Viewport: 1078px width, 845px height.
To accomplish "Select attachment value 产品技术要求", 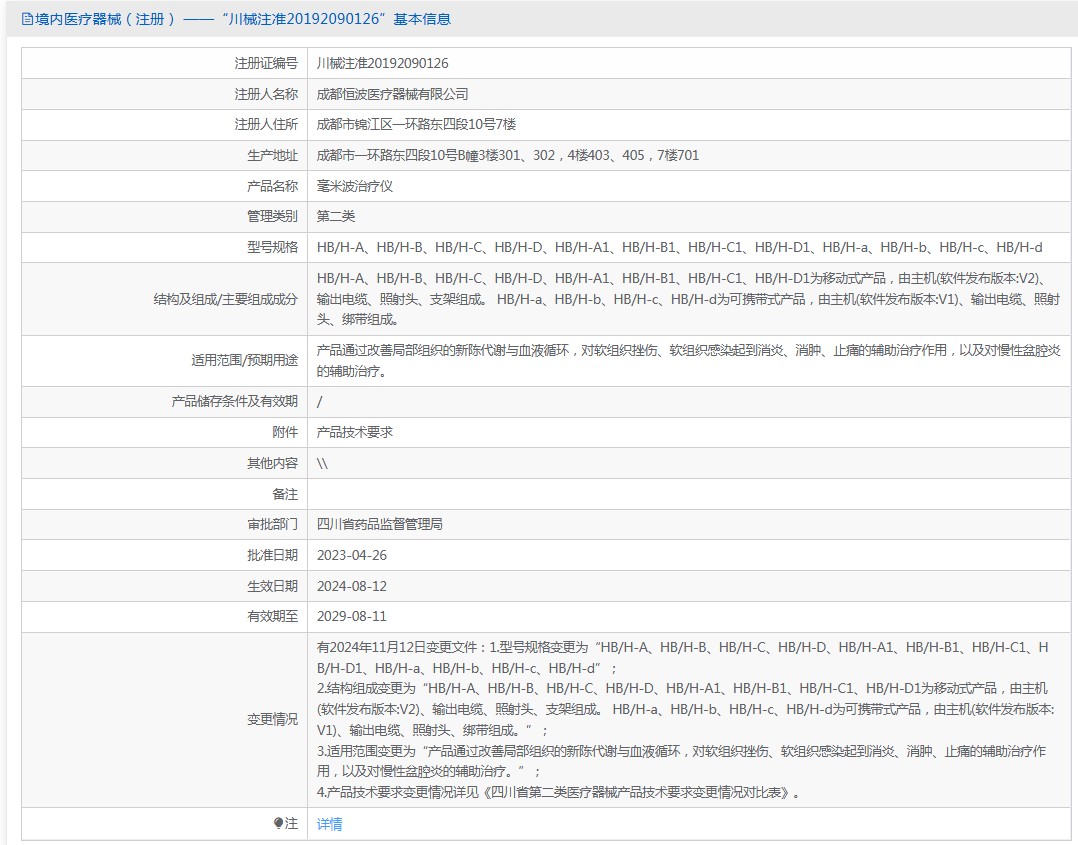I will tap(355, 432).
